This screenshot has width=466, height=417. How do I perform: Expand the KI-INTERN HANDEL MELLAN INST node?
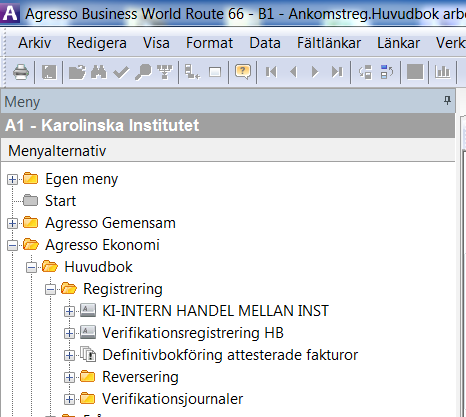point(69,311)
